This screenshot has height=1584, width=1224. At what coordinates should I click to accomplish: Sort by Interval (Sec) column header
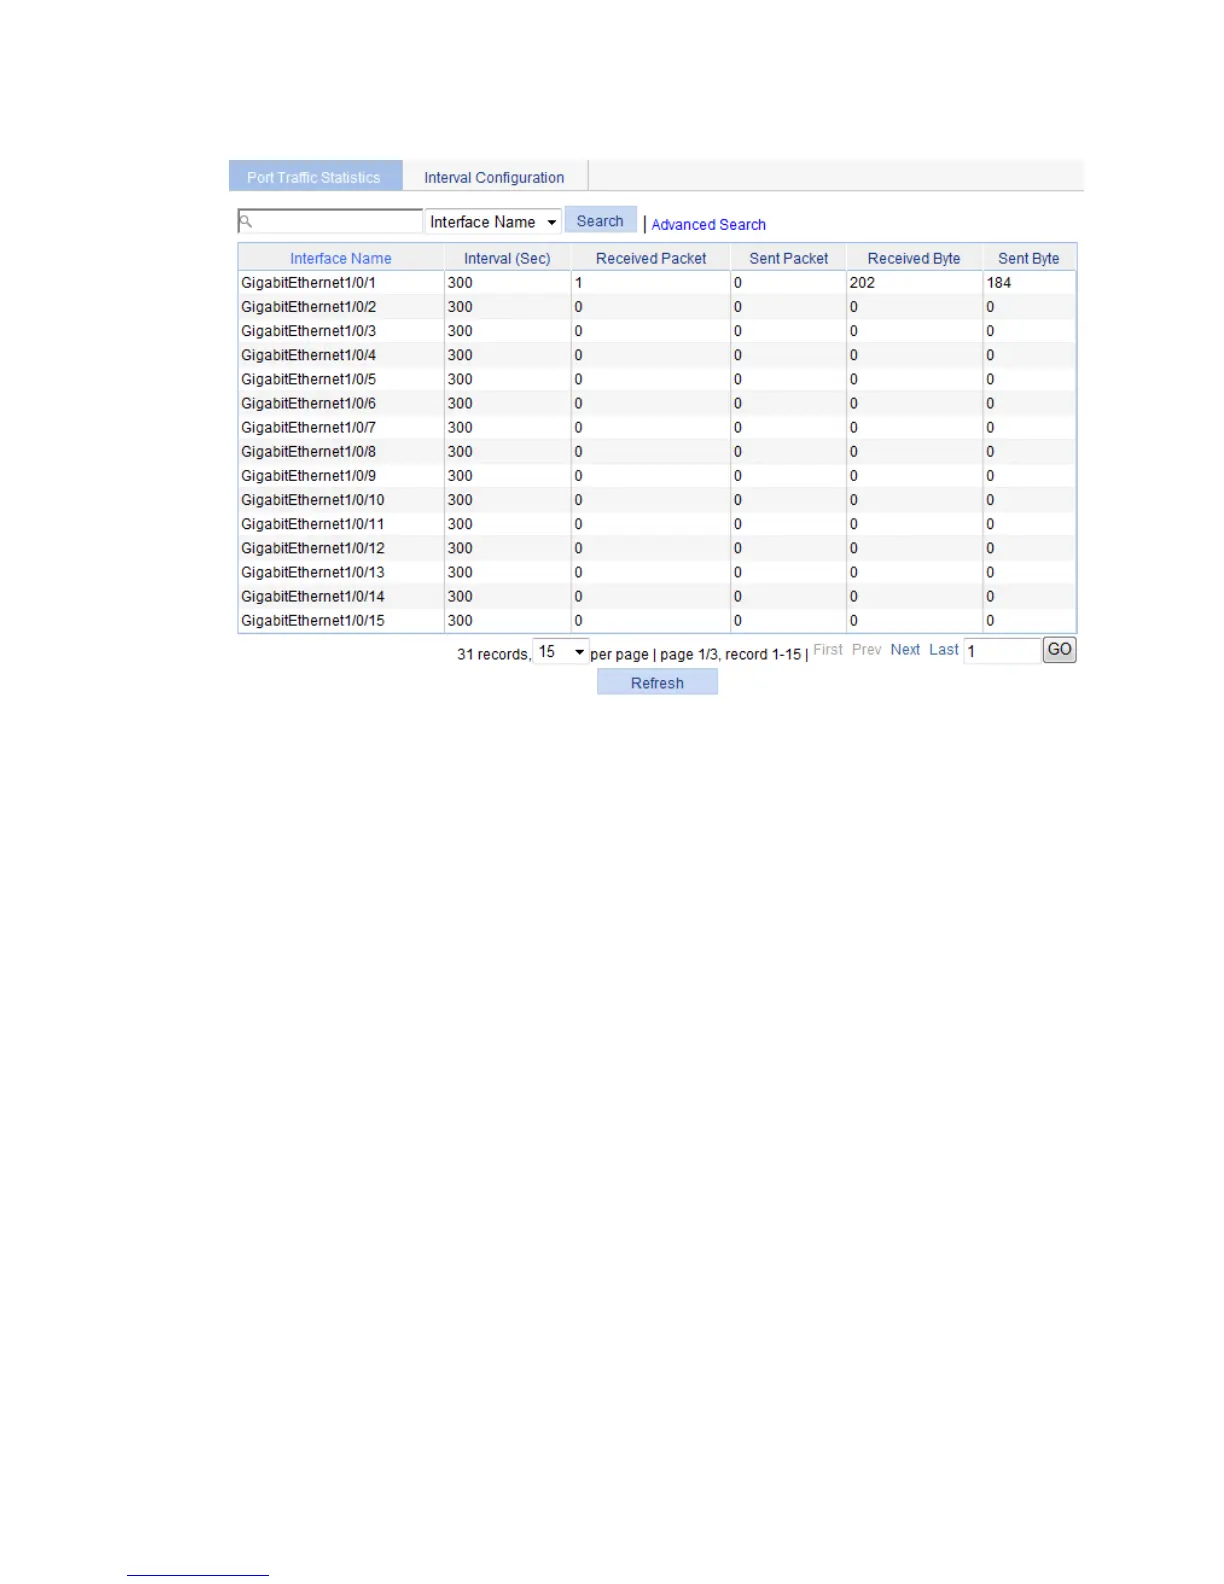point(507,258)
